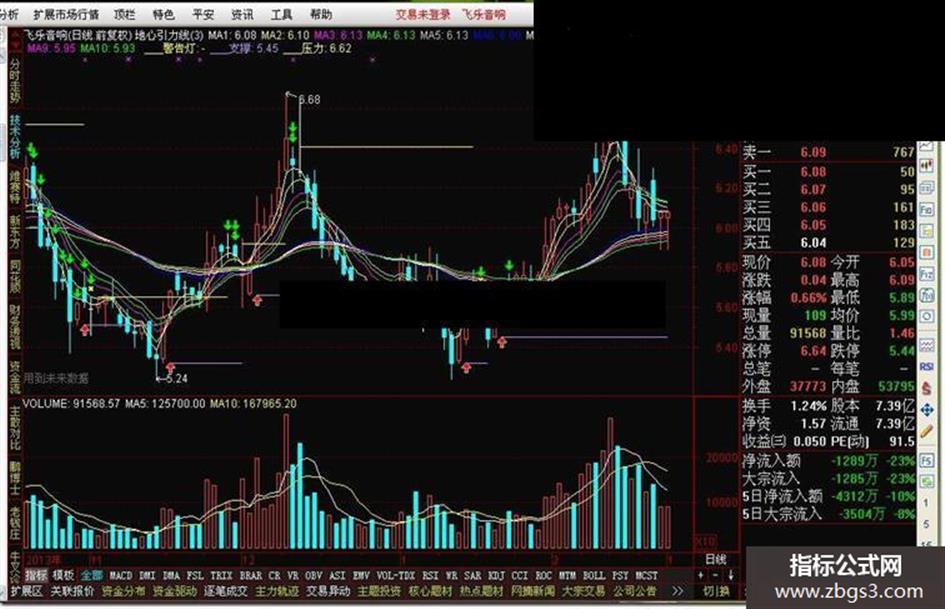Click the RSI icon in right toolbar
Image resolution: width=945 pixels, height=609 pixels.
(x=927, y=367)
